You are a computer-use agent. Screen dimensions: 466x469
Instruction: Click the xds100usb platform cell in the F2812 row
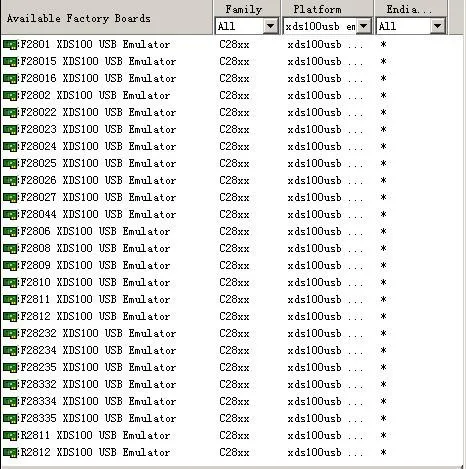click(325, 316)
